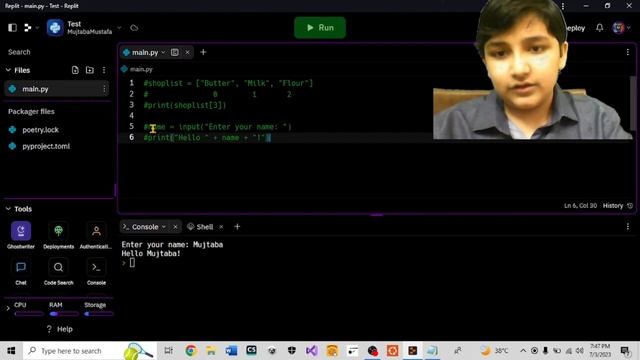Close the Console tab

(175, 227)
